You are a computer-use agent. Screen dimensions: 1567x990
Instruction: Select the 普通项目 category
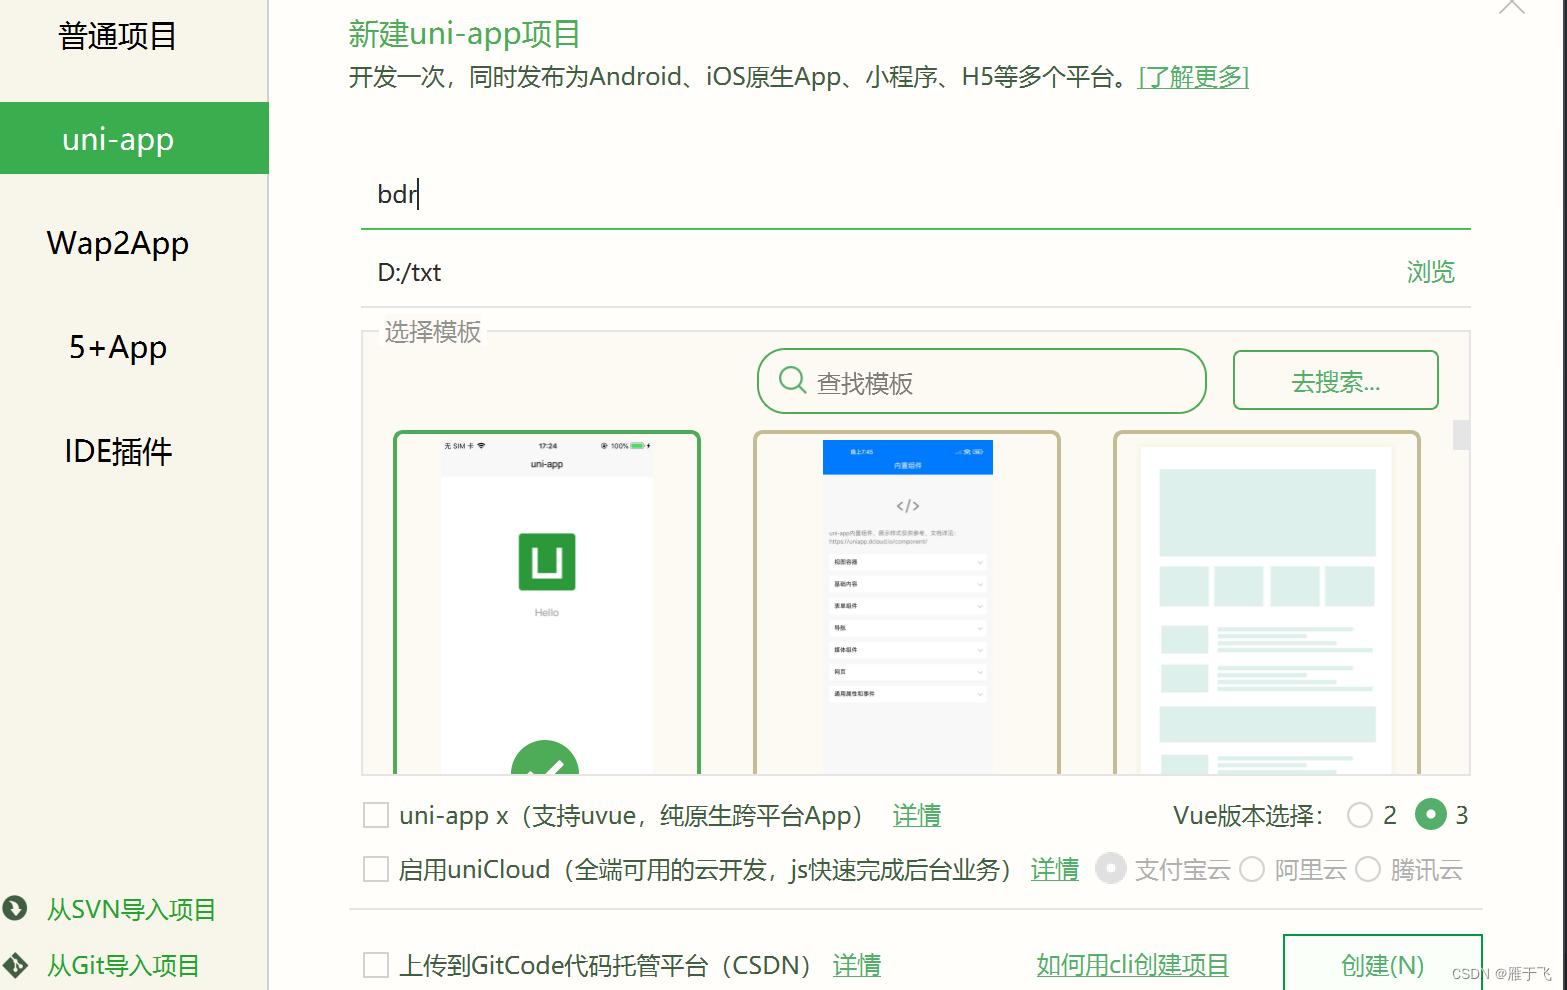coord(118,36)
